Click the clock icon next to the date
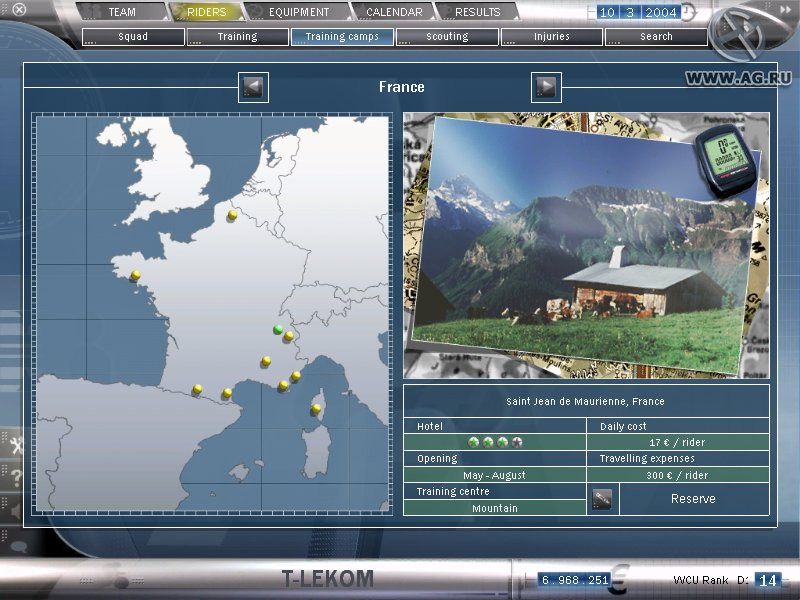 688,12
